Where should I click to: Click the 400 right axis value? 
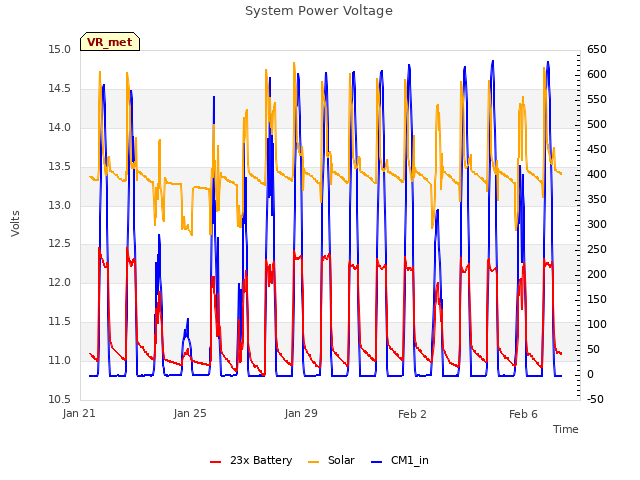[x=597, y=174]
